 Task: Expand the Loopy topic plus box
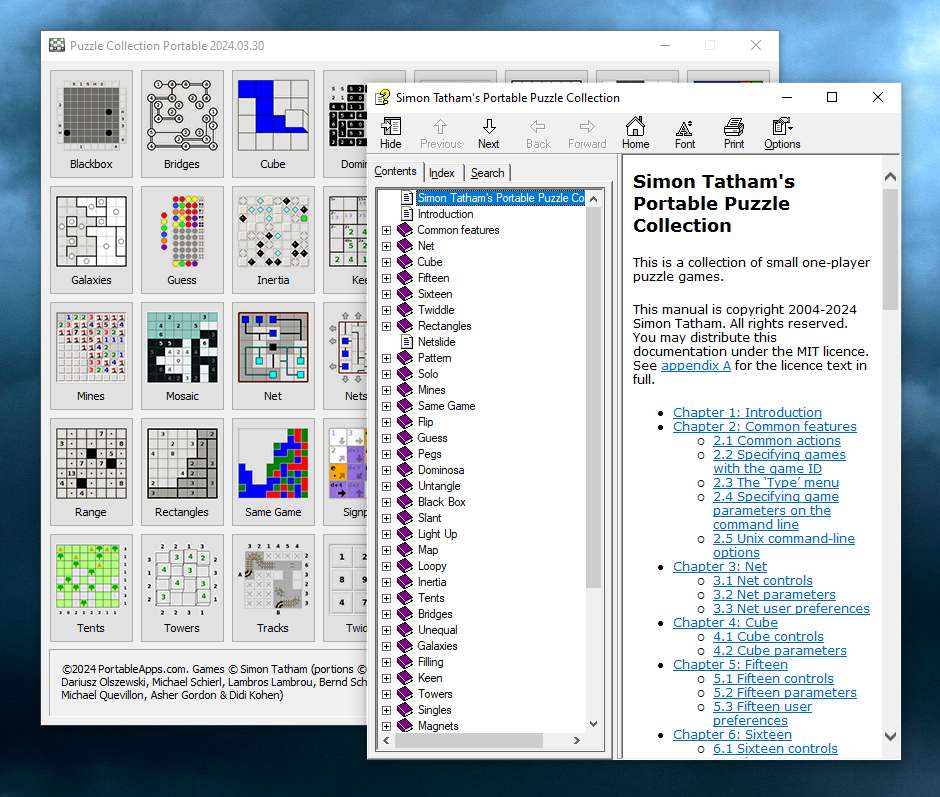386,567
